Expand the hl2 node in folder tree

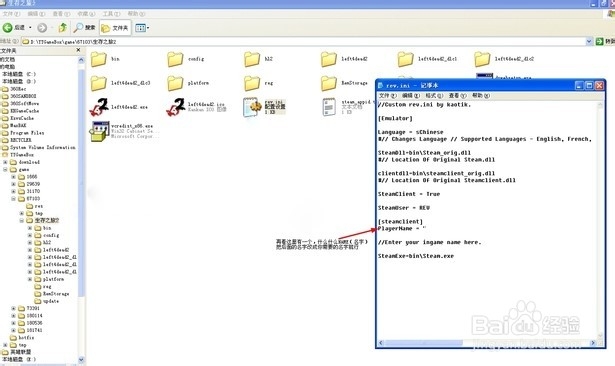point(30,242)
